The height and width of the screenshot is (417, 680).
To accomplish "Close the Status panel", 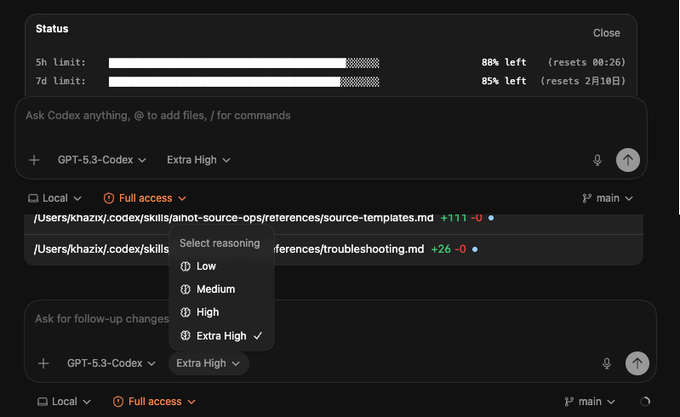I will (606, 33).
